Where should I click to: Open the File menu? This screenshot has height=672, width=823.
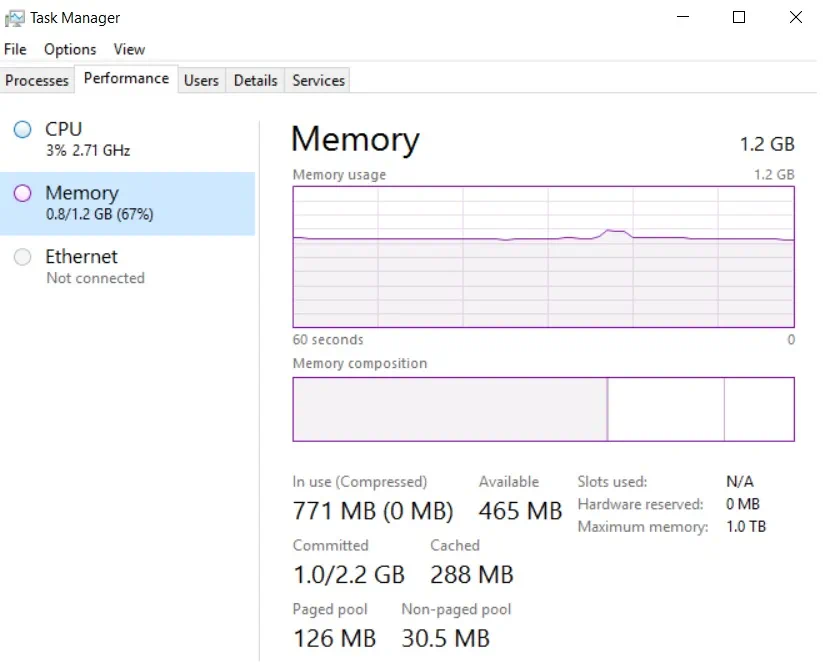click(x=15, y=49)
